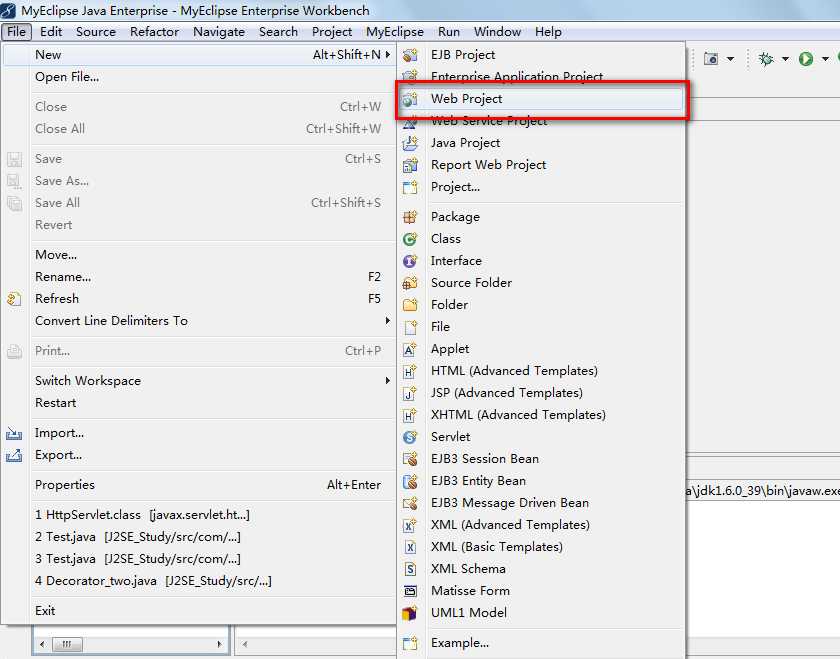840x659 pixels.
Task: Choose Open File... from File menu
Action: [198, 77]
